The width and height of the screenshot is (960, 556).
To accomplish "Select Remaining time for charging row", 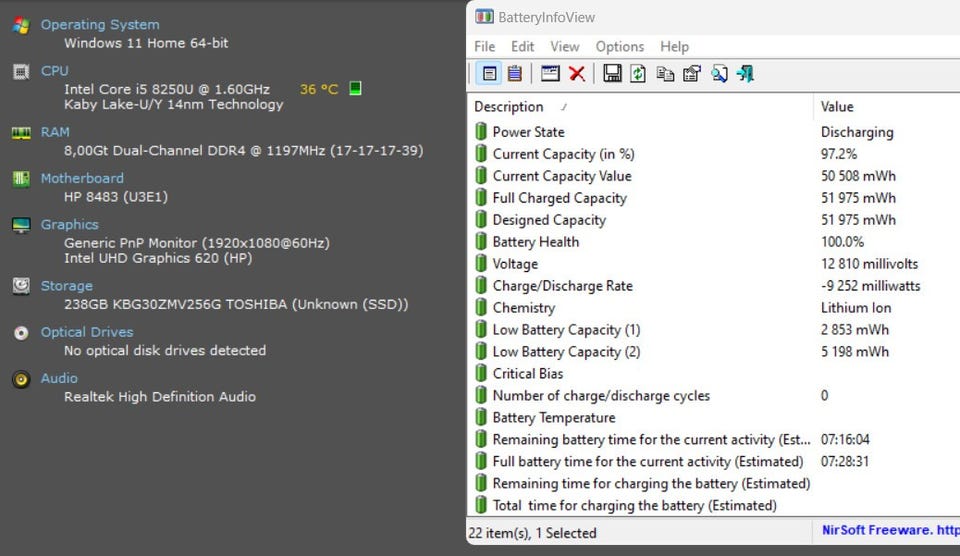I will point(714,484).
